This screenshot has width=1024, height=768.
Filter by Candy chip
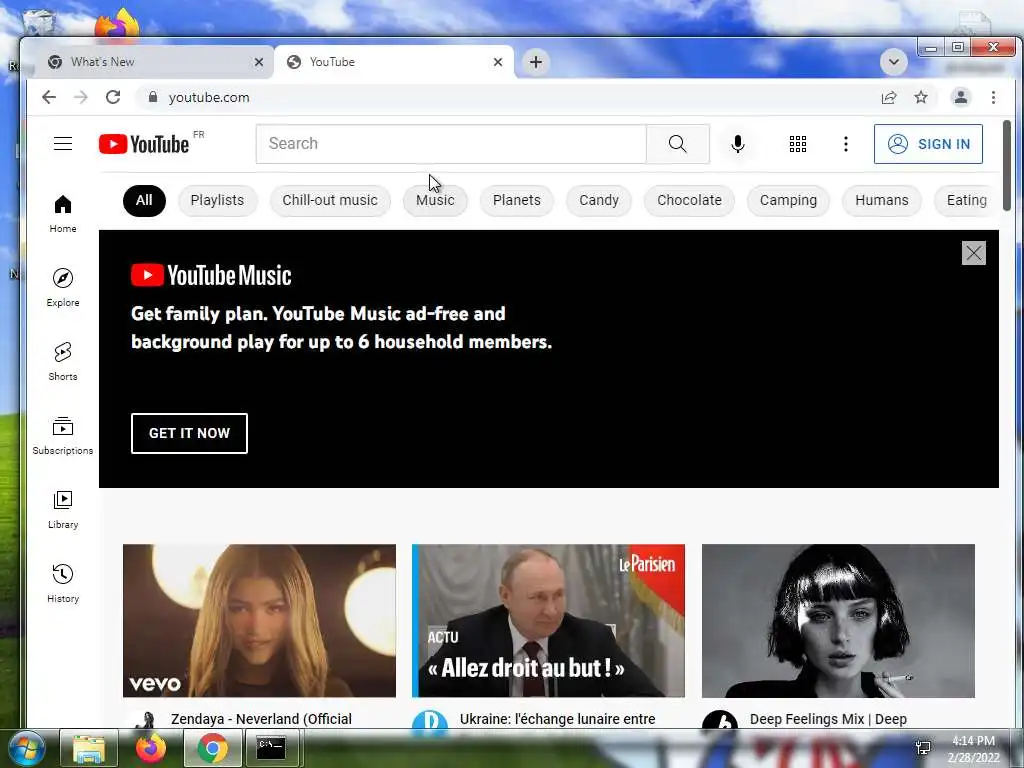tap(599, 200)
